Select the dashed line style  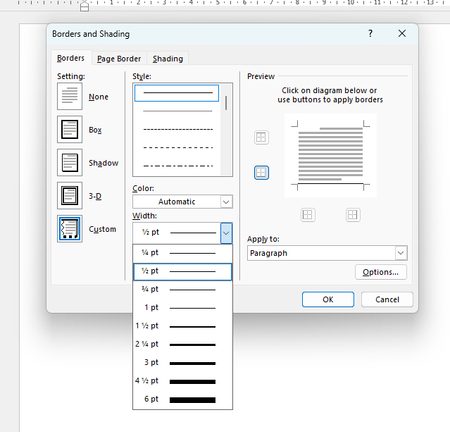pyautogui.click(x=177, y=147)
